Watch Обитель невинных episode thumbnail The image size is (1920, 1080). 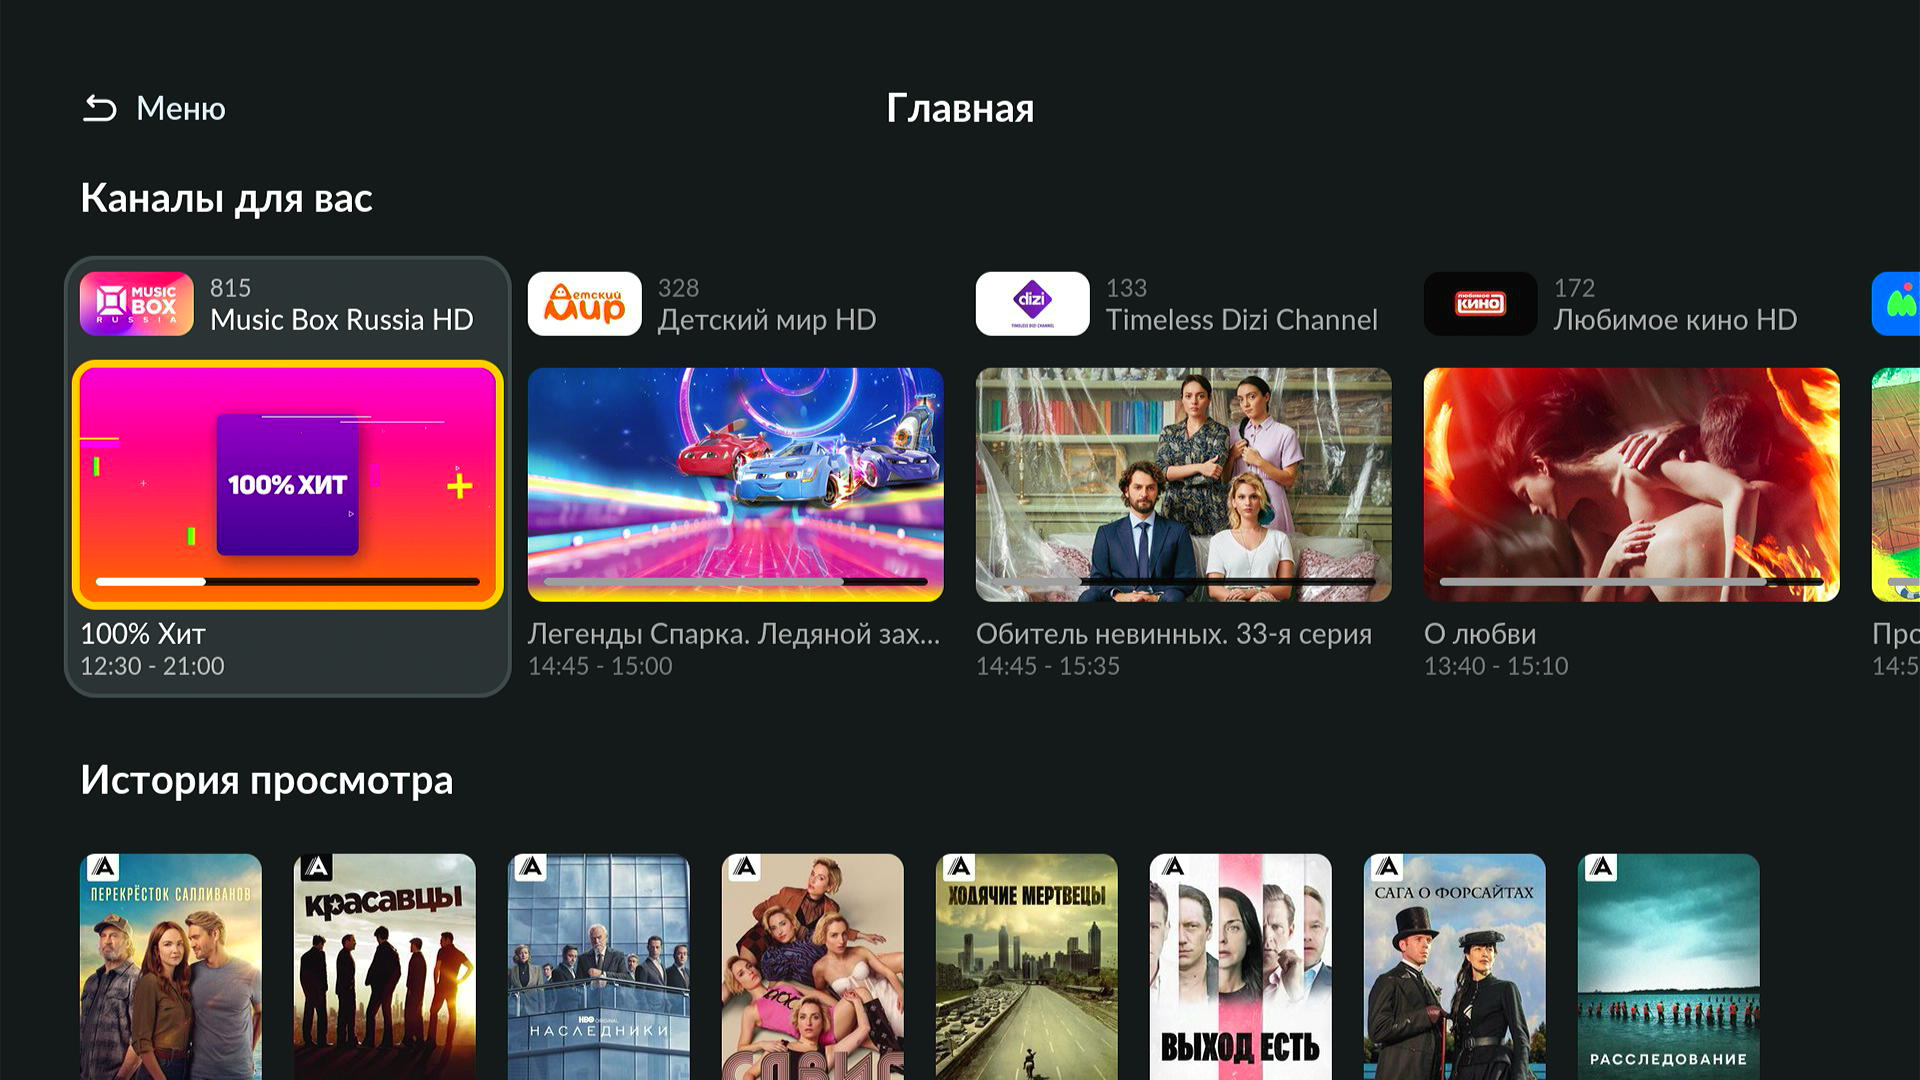[1184, 485]
